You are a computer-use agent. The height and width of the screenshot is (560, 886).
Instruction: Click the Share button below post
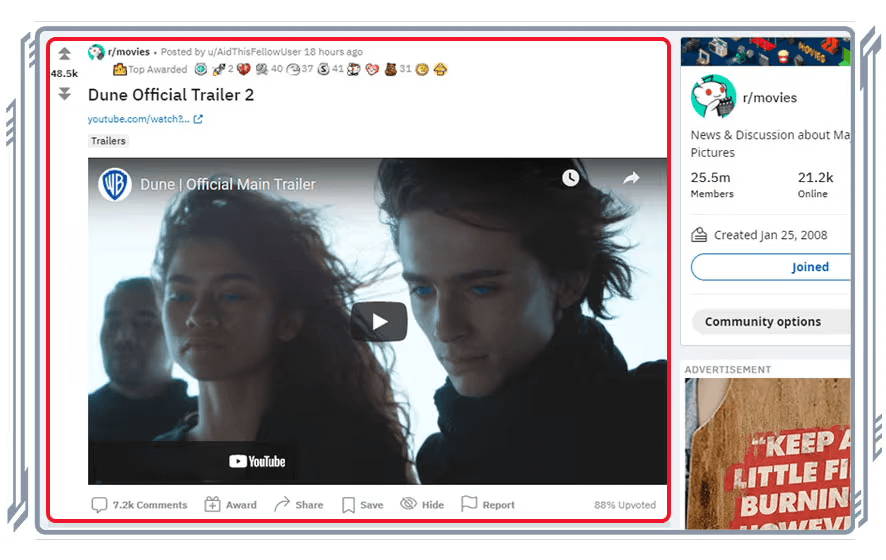point(298,505)
